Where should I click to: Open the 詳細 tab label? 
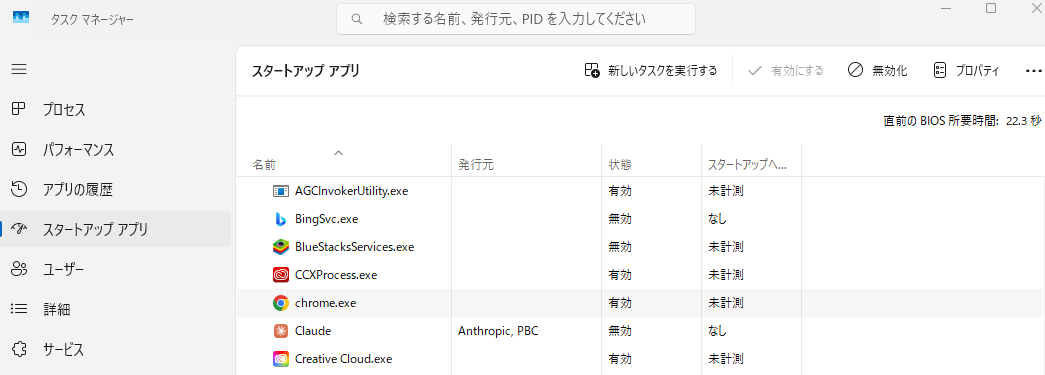point(57,310)
